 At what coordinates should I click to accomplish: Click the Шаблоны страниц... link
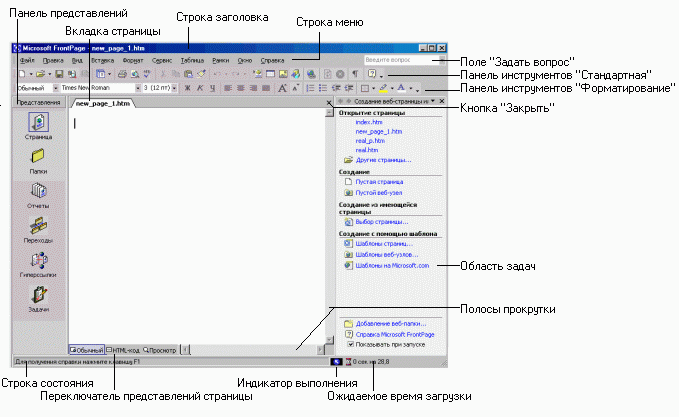click(x=384, y=243)
